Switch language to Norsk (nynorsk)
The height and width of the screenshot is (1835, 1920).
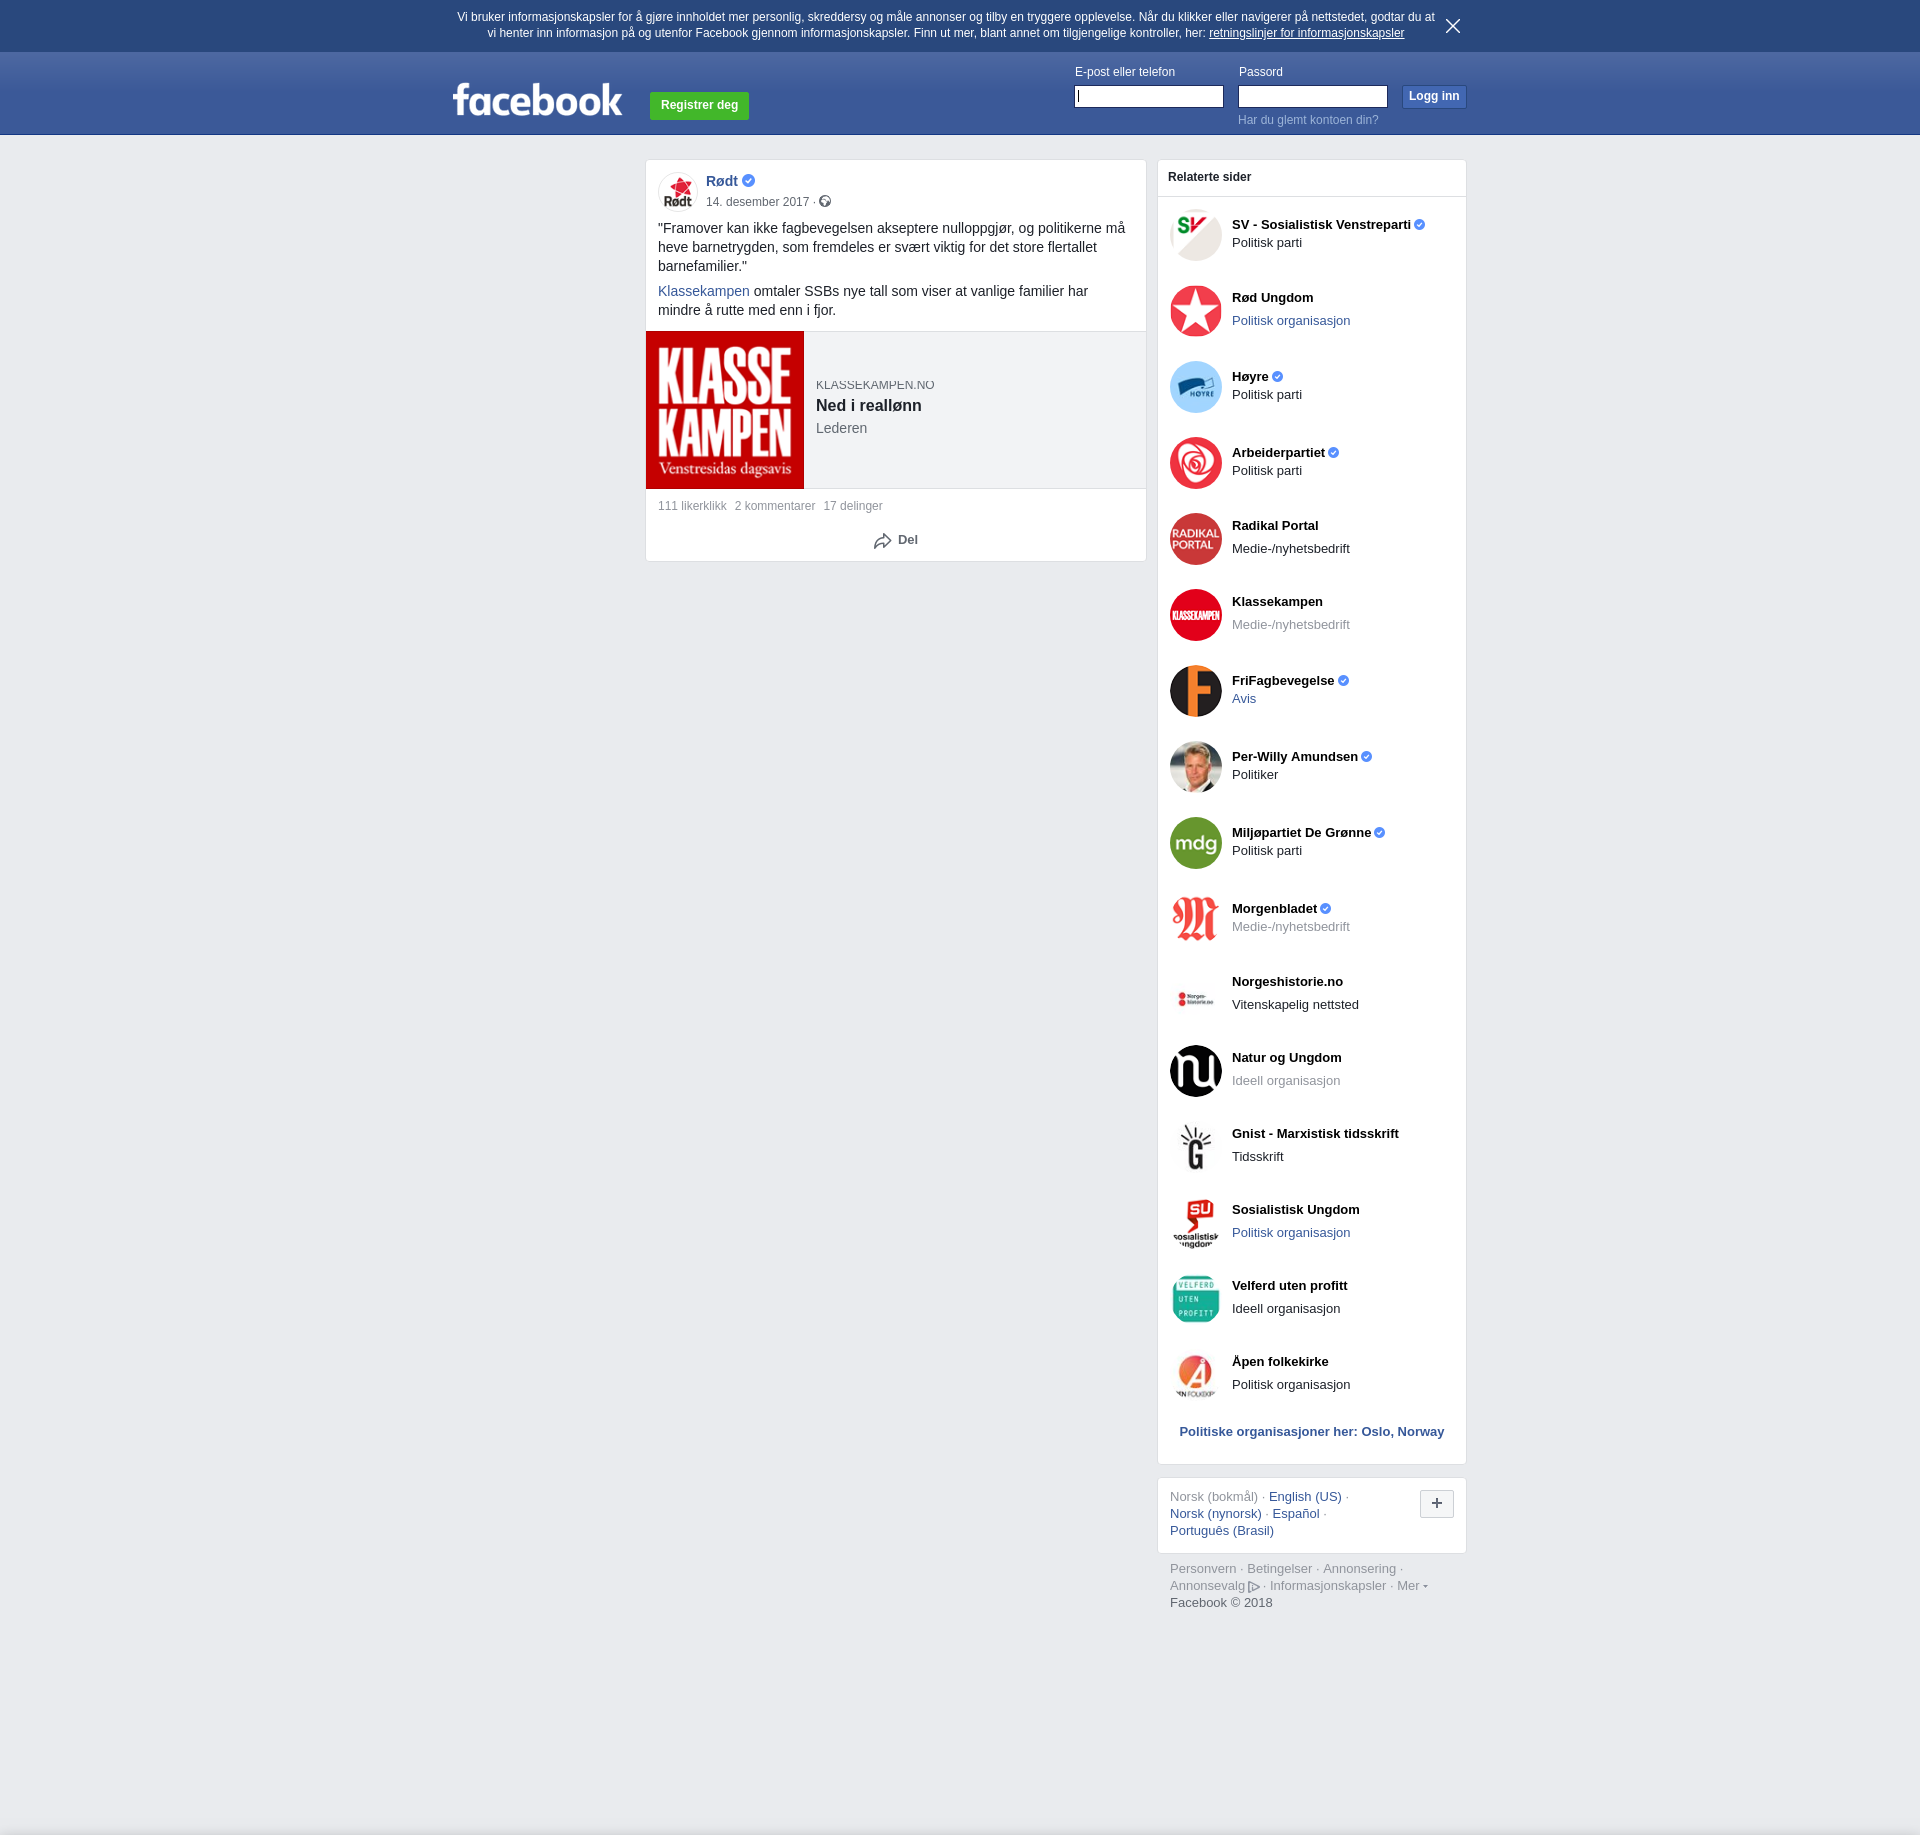pyautogui.click(x=1216, y=1514)
